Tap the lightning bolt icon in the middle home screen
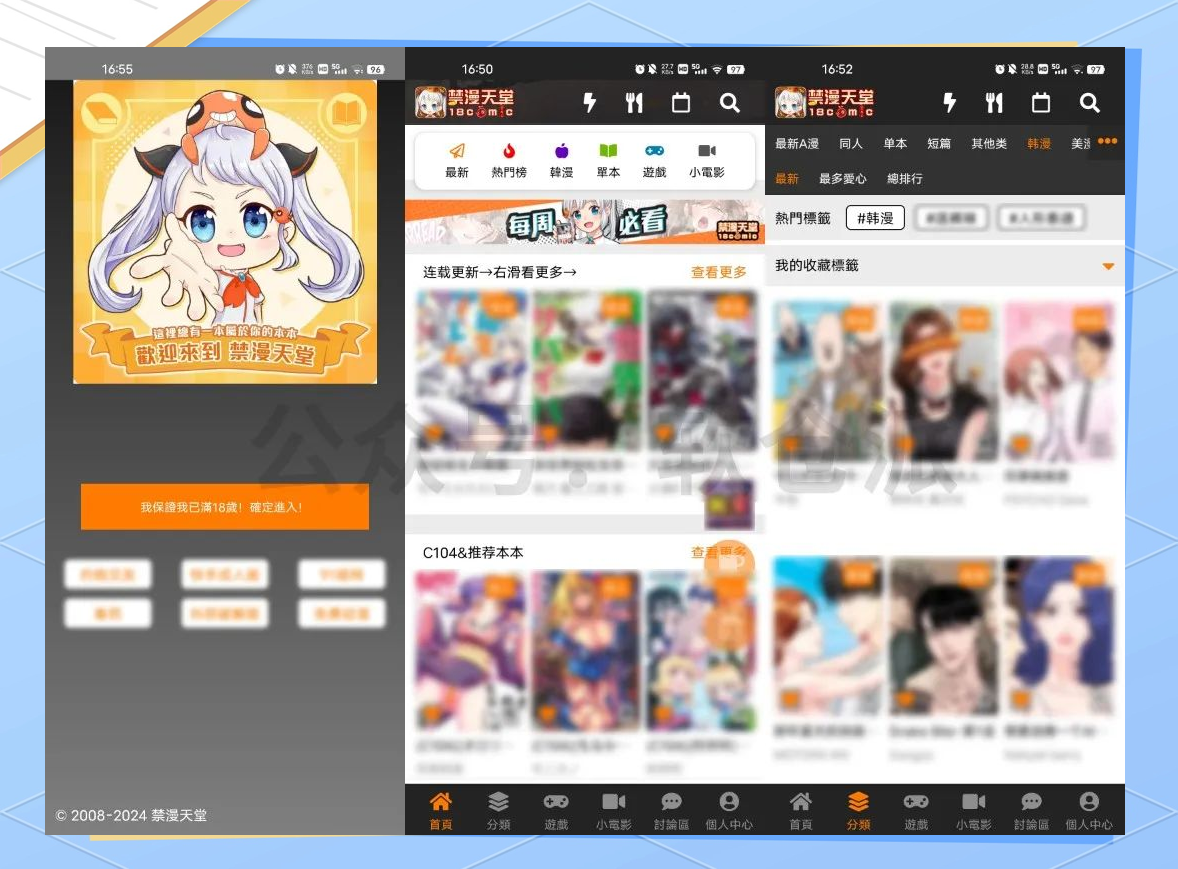This screenshot has width=1178, height=869. 590,103
